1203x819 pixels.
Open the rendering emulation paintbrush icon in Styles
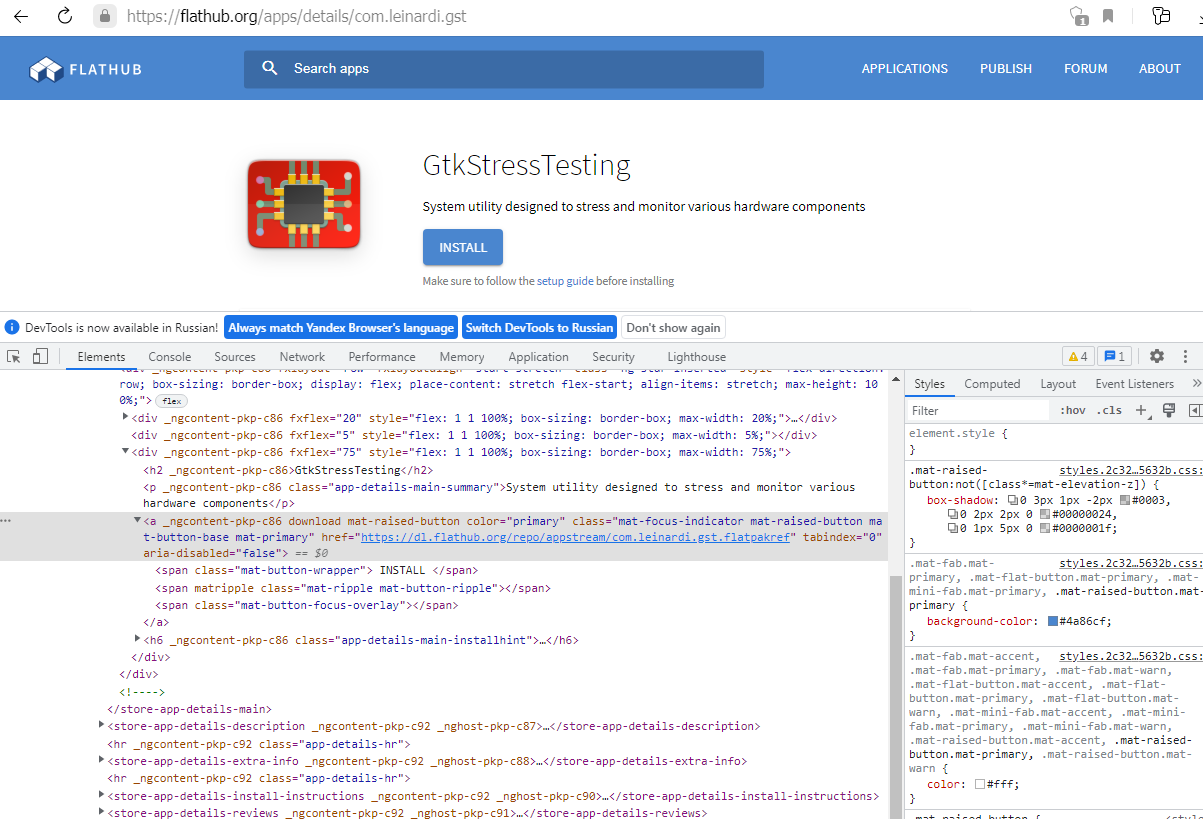click(1168, 410)
